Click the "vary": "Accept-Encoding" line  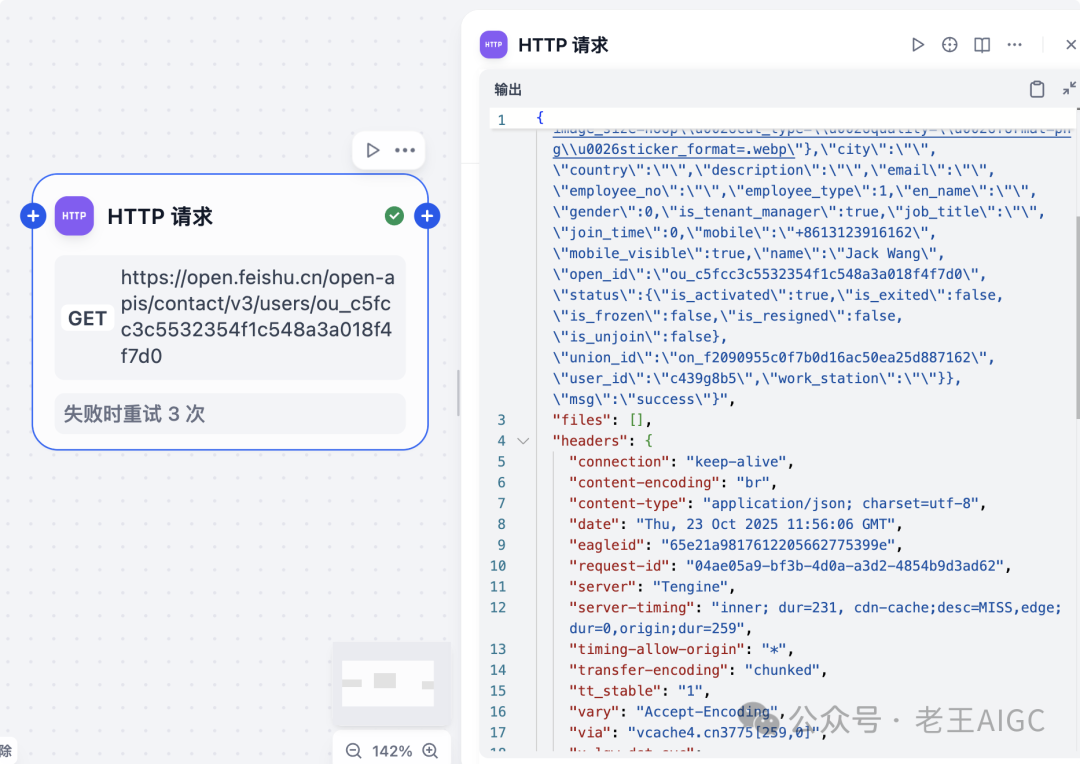pos(677,712)
